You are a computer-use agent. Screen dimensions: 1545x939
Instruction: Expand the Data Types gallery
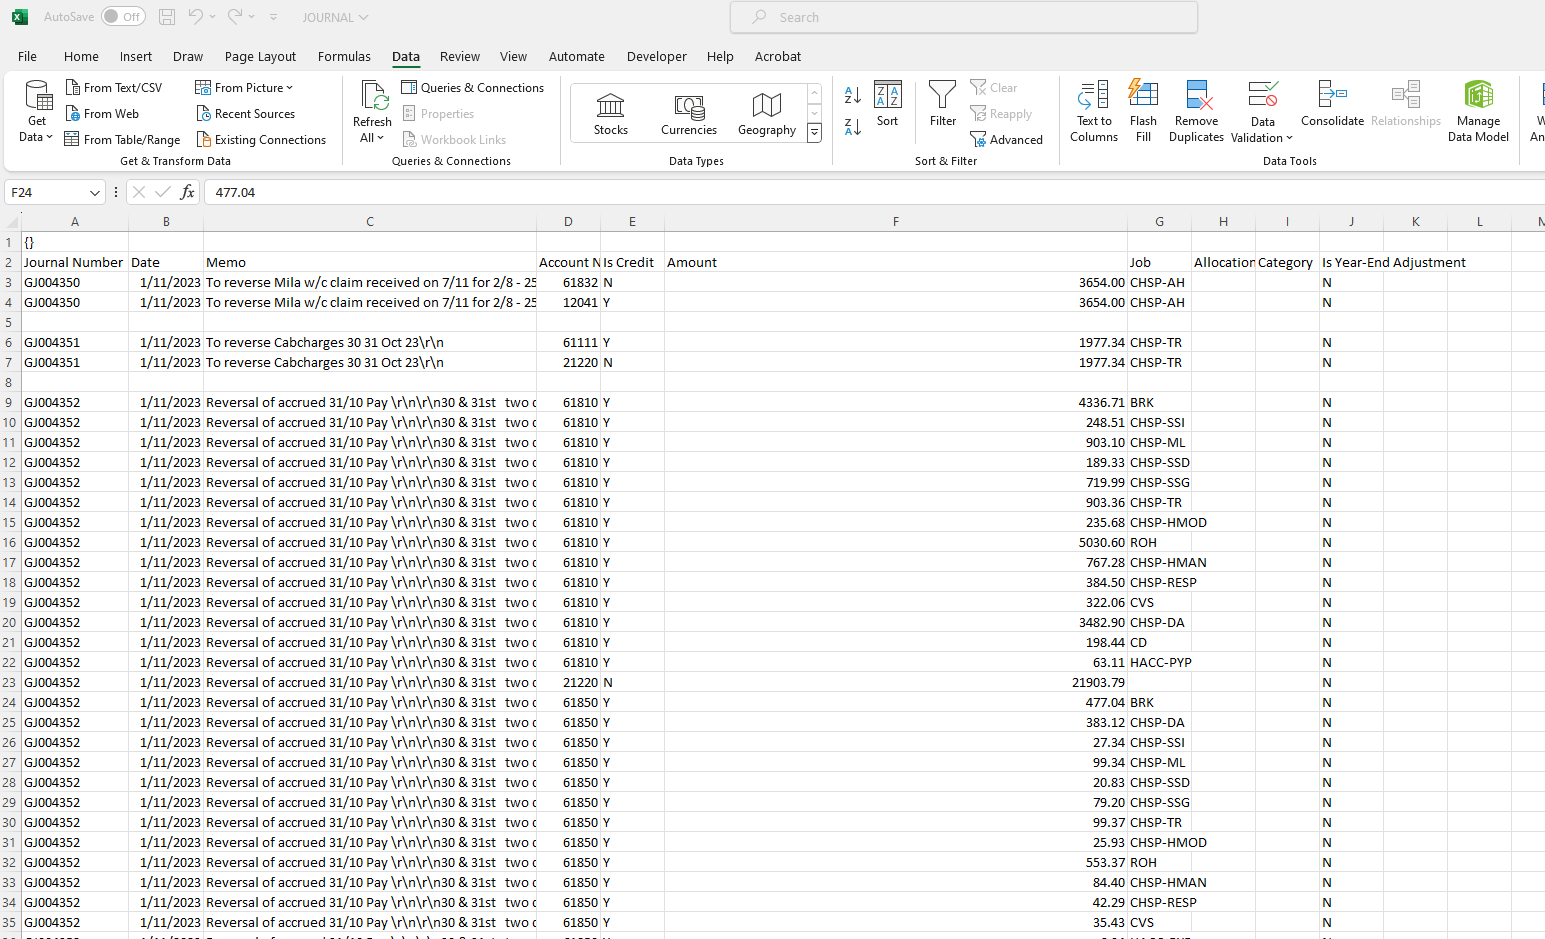[815, 133]
